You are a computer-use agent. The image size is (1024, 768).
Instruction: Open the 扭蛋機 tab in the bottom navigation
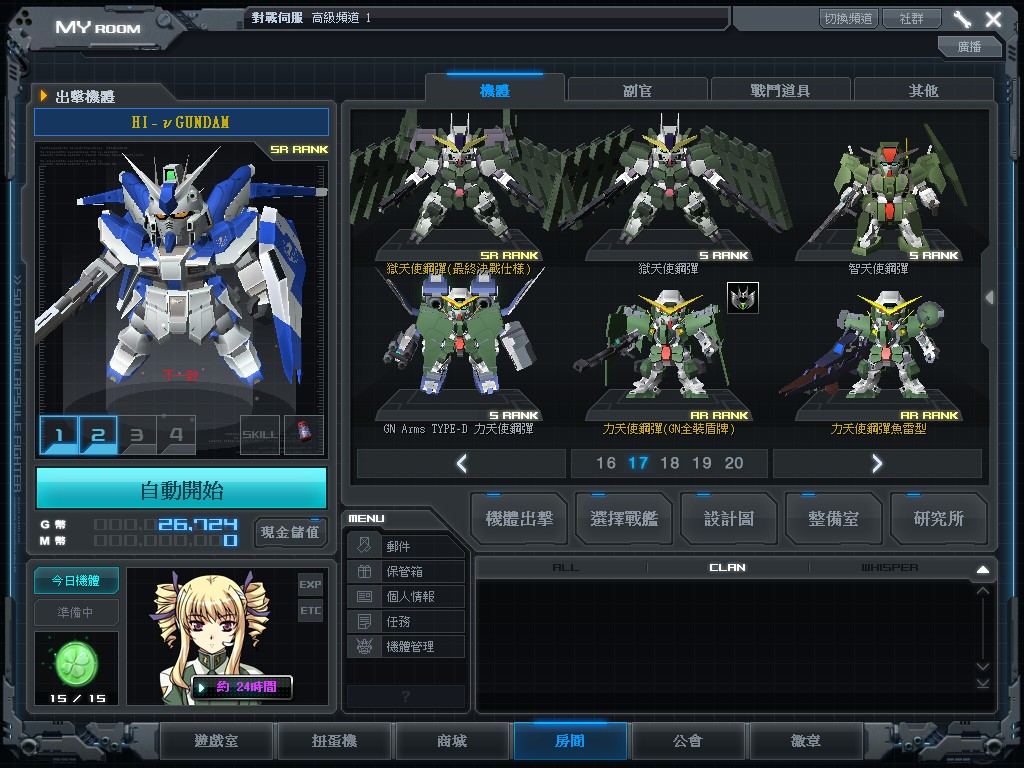[335, 741]
